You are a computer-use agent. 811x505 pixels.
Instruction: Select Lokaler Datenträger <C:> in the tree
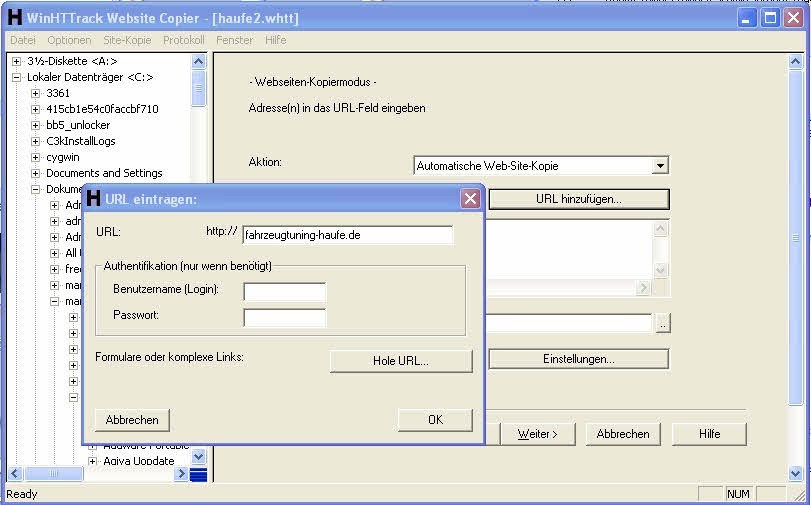click(x=90, y=77)
